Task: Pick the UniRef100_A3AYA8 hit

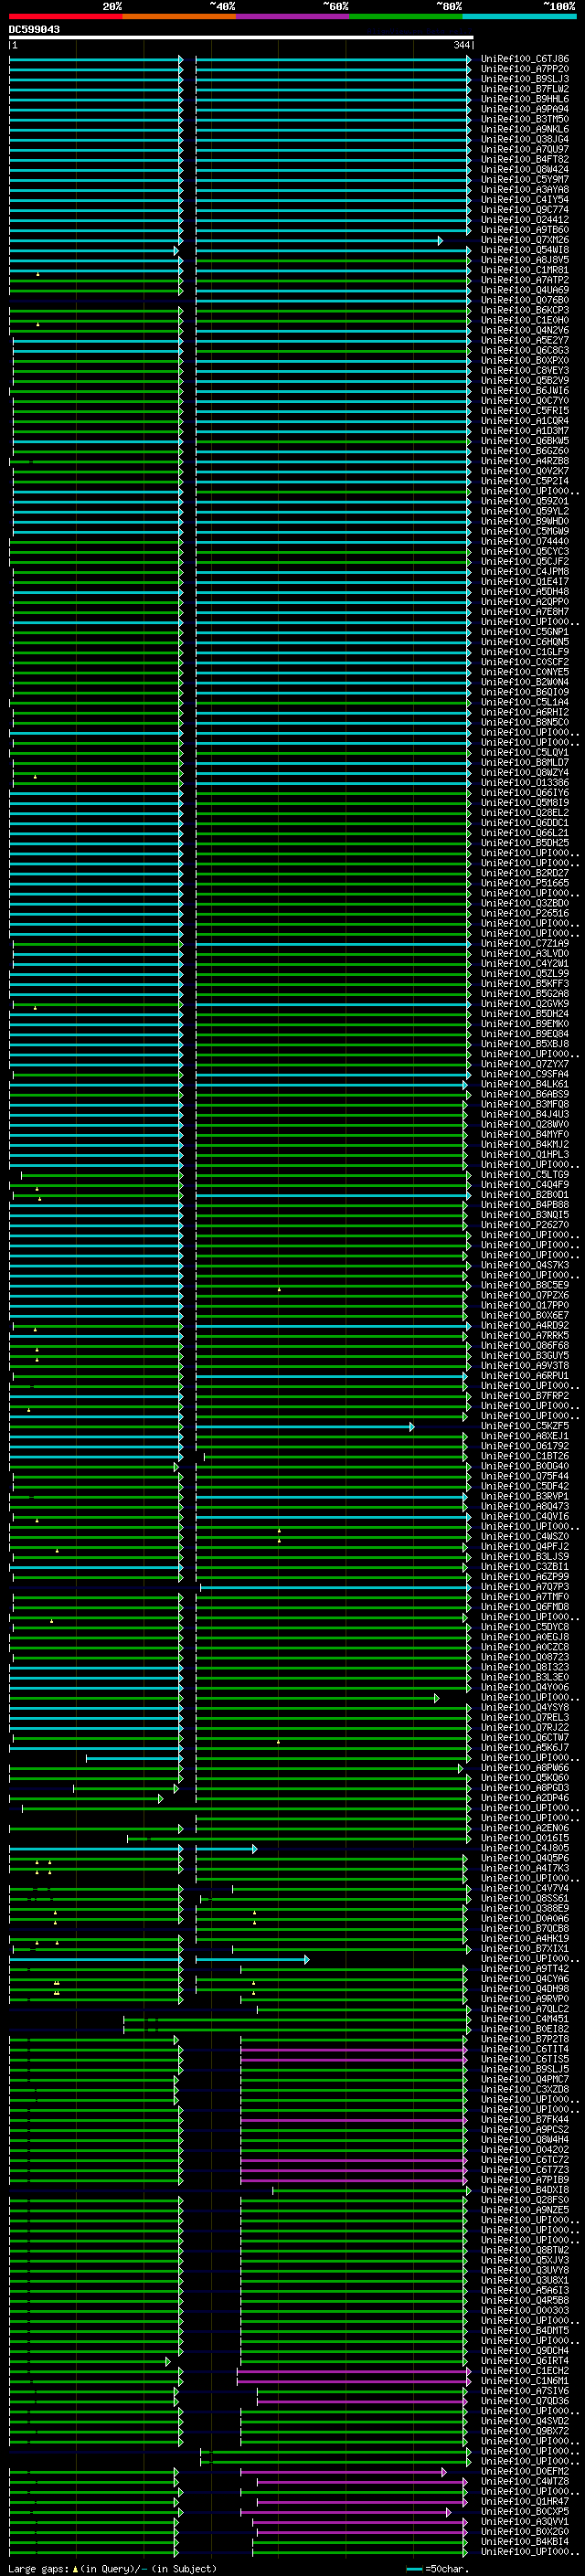Action: click(525, 190)
